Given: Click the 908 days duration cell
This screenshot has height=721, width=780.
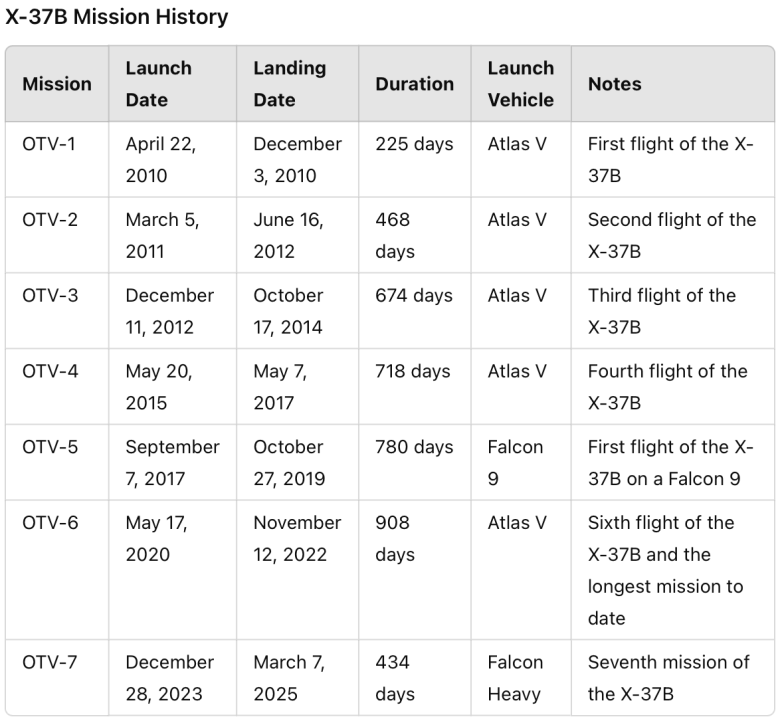Looking at the screenshot, I should (414, 570).
